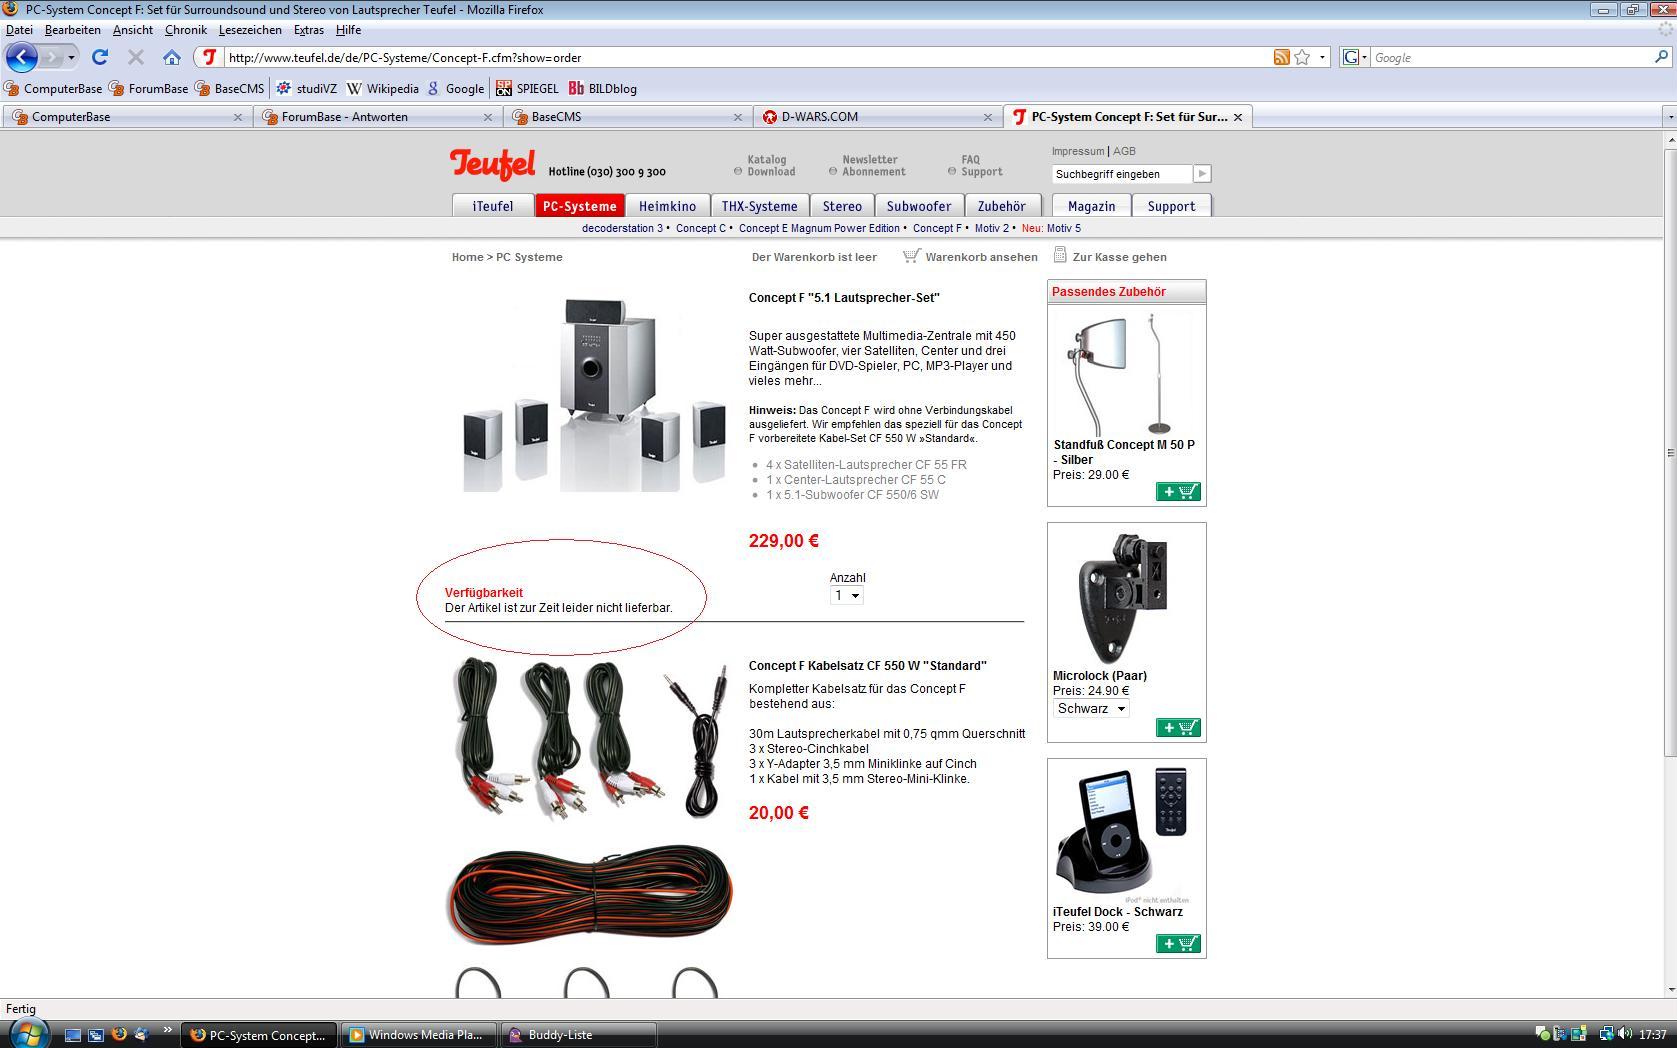The width and height of the screenshot is (1677, 1048).
Task: Click the Home breadcrumb link
Action: (467, 257)
